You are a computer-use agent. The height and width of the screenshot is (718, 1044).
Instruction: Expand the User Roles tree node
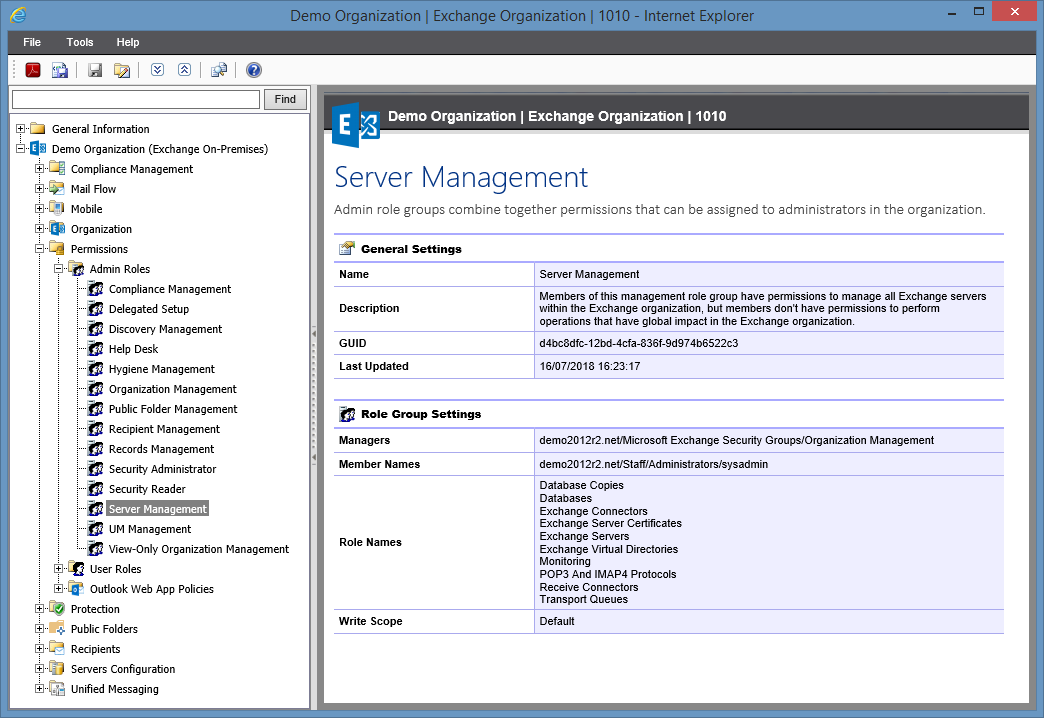coord(59,569)
